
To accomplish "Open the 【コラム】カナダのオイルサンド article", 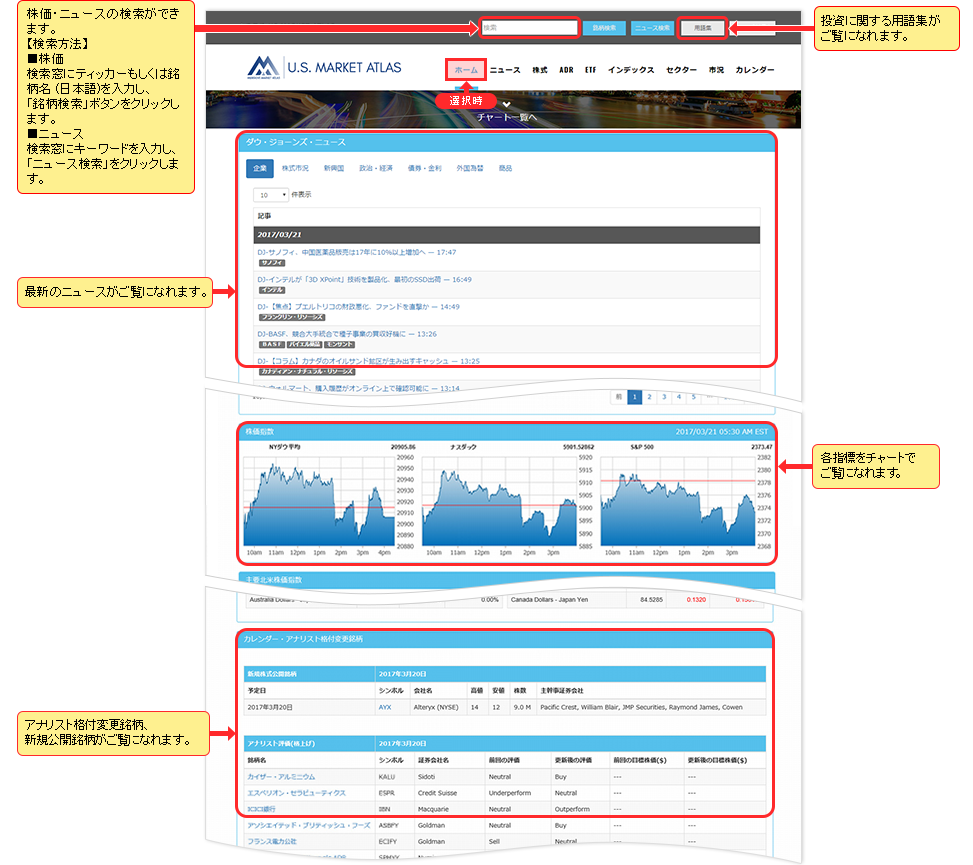I will coord(369,361).
